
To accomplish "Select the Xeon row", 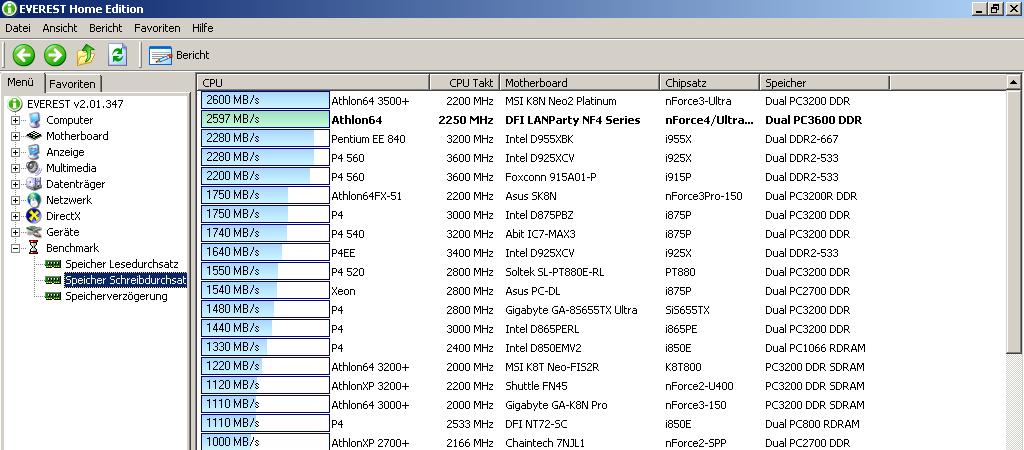I will click(x=601, y=291).
